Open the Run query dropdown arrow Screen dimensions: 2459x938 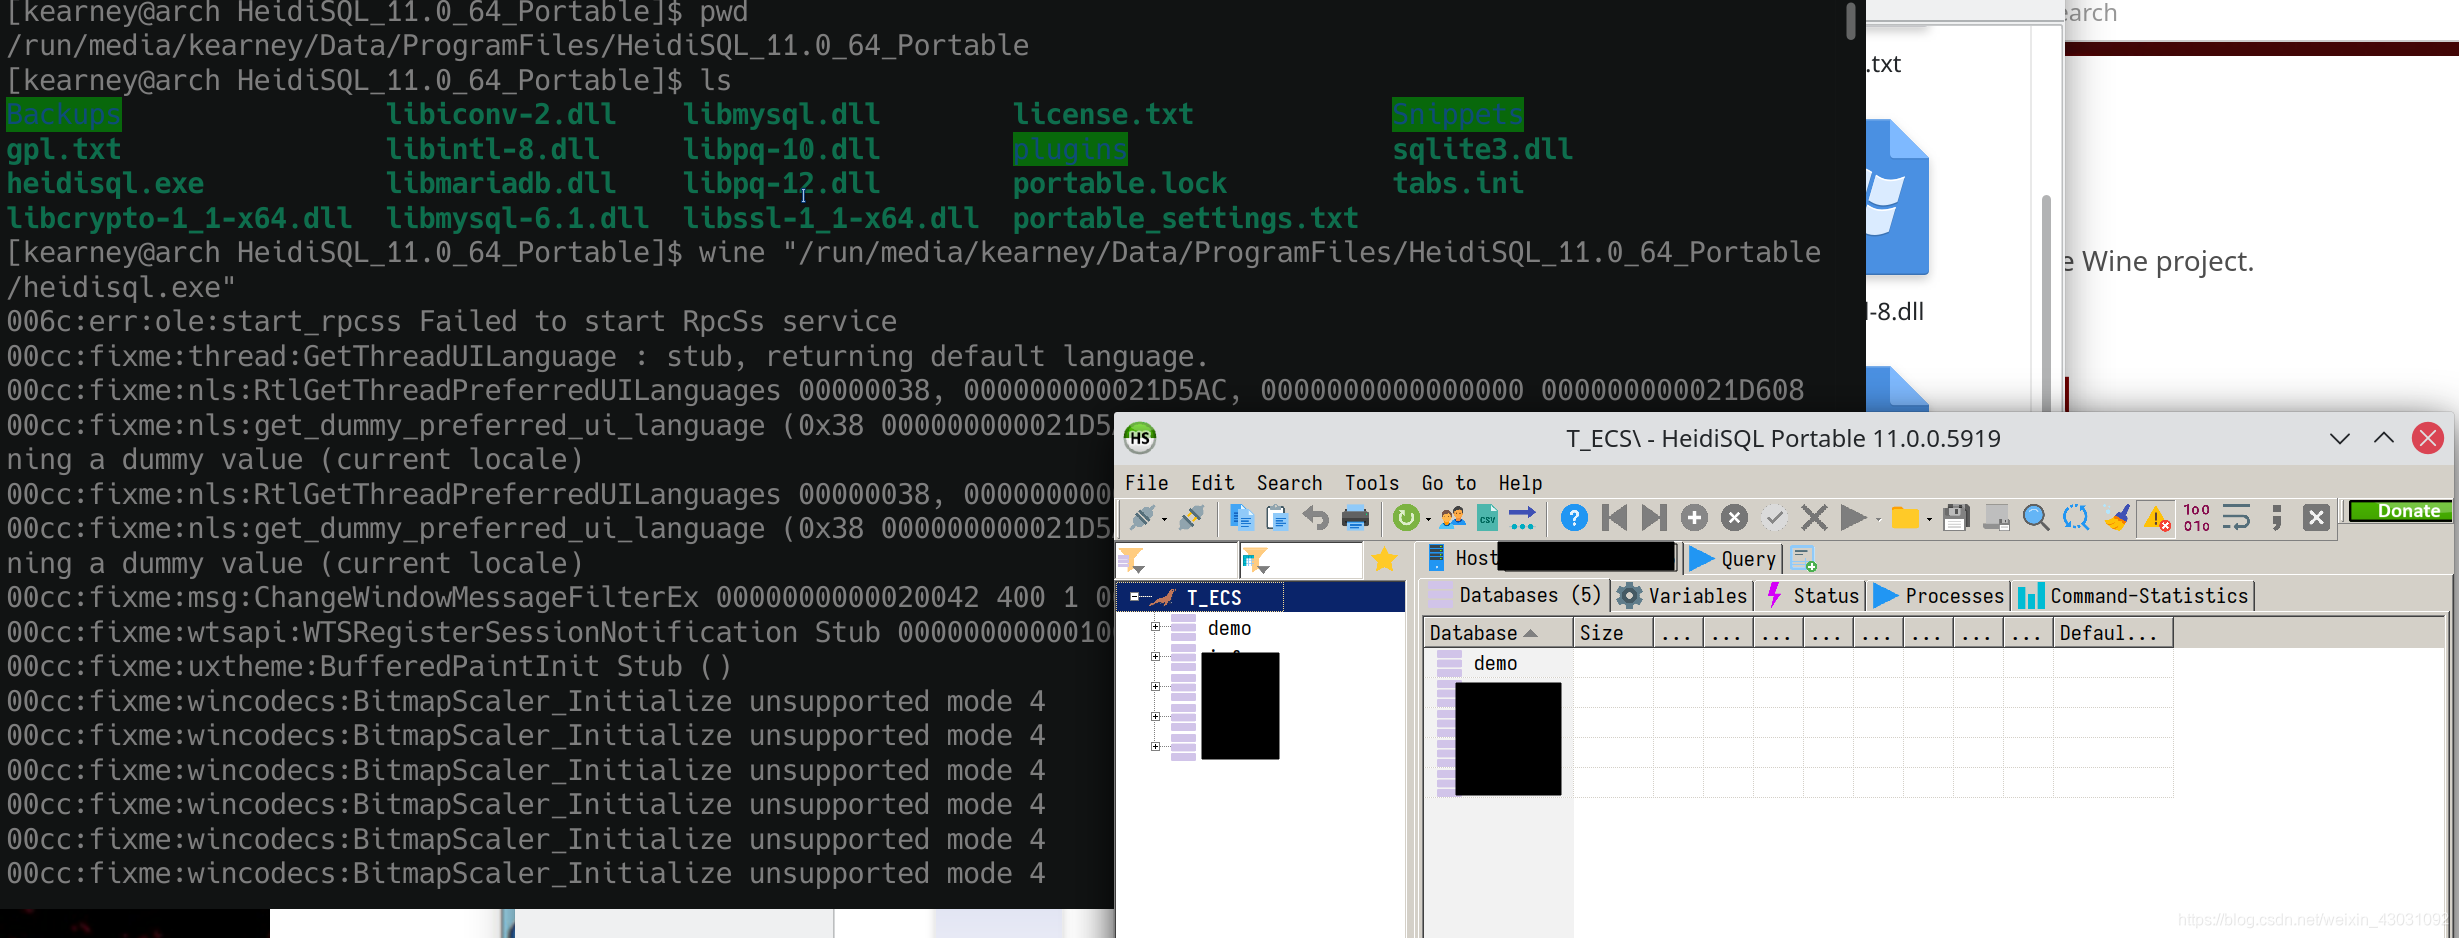1878,519
